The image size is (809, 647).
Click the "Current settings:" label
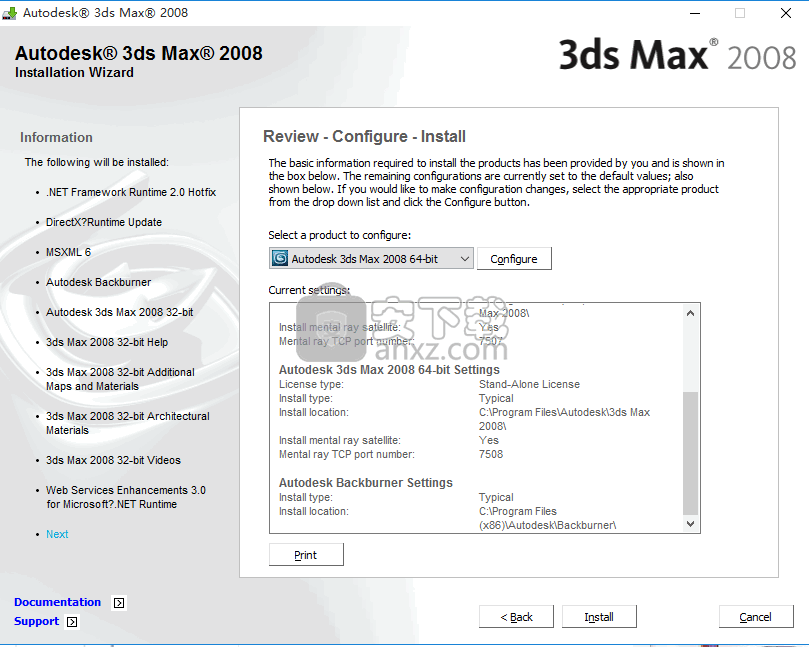(309, 290)
